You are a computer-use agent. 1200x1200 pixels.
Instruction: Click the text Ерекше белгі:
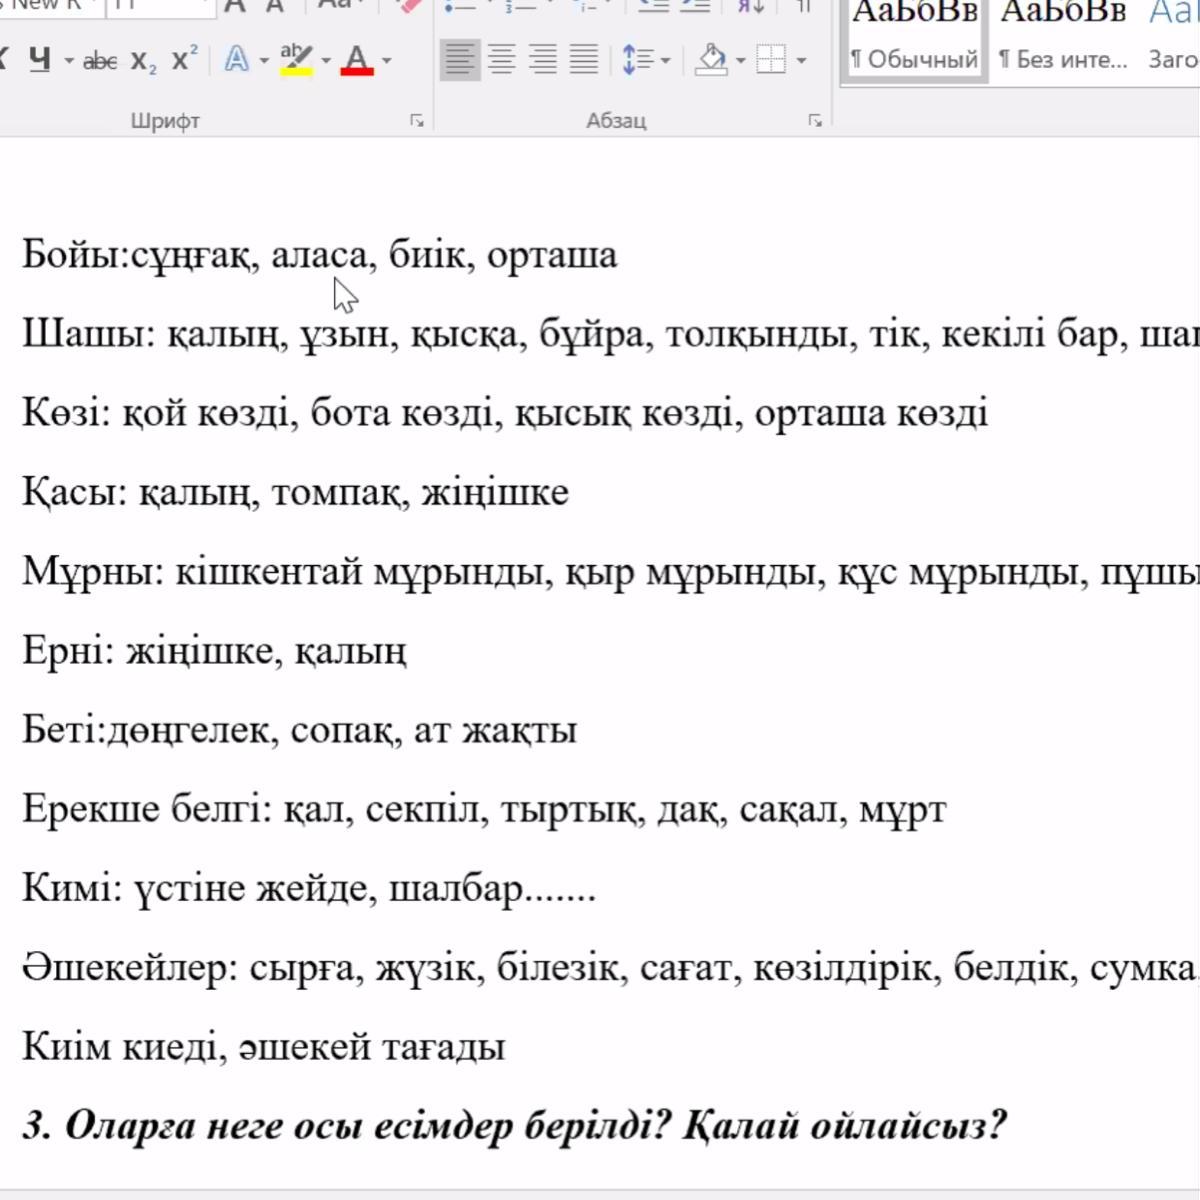coord(147,808)
